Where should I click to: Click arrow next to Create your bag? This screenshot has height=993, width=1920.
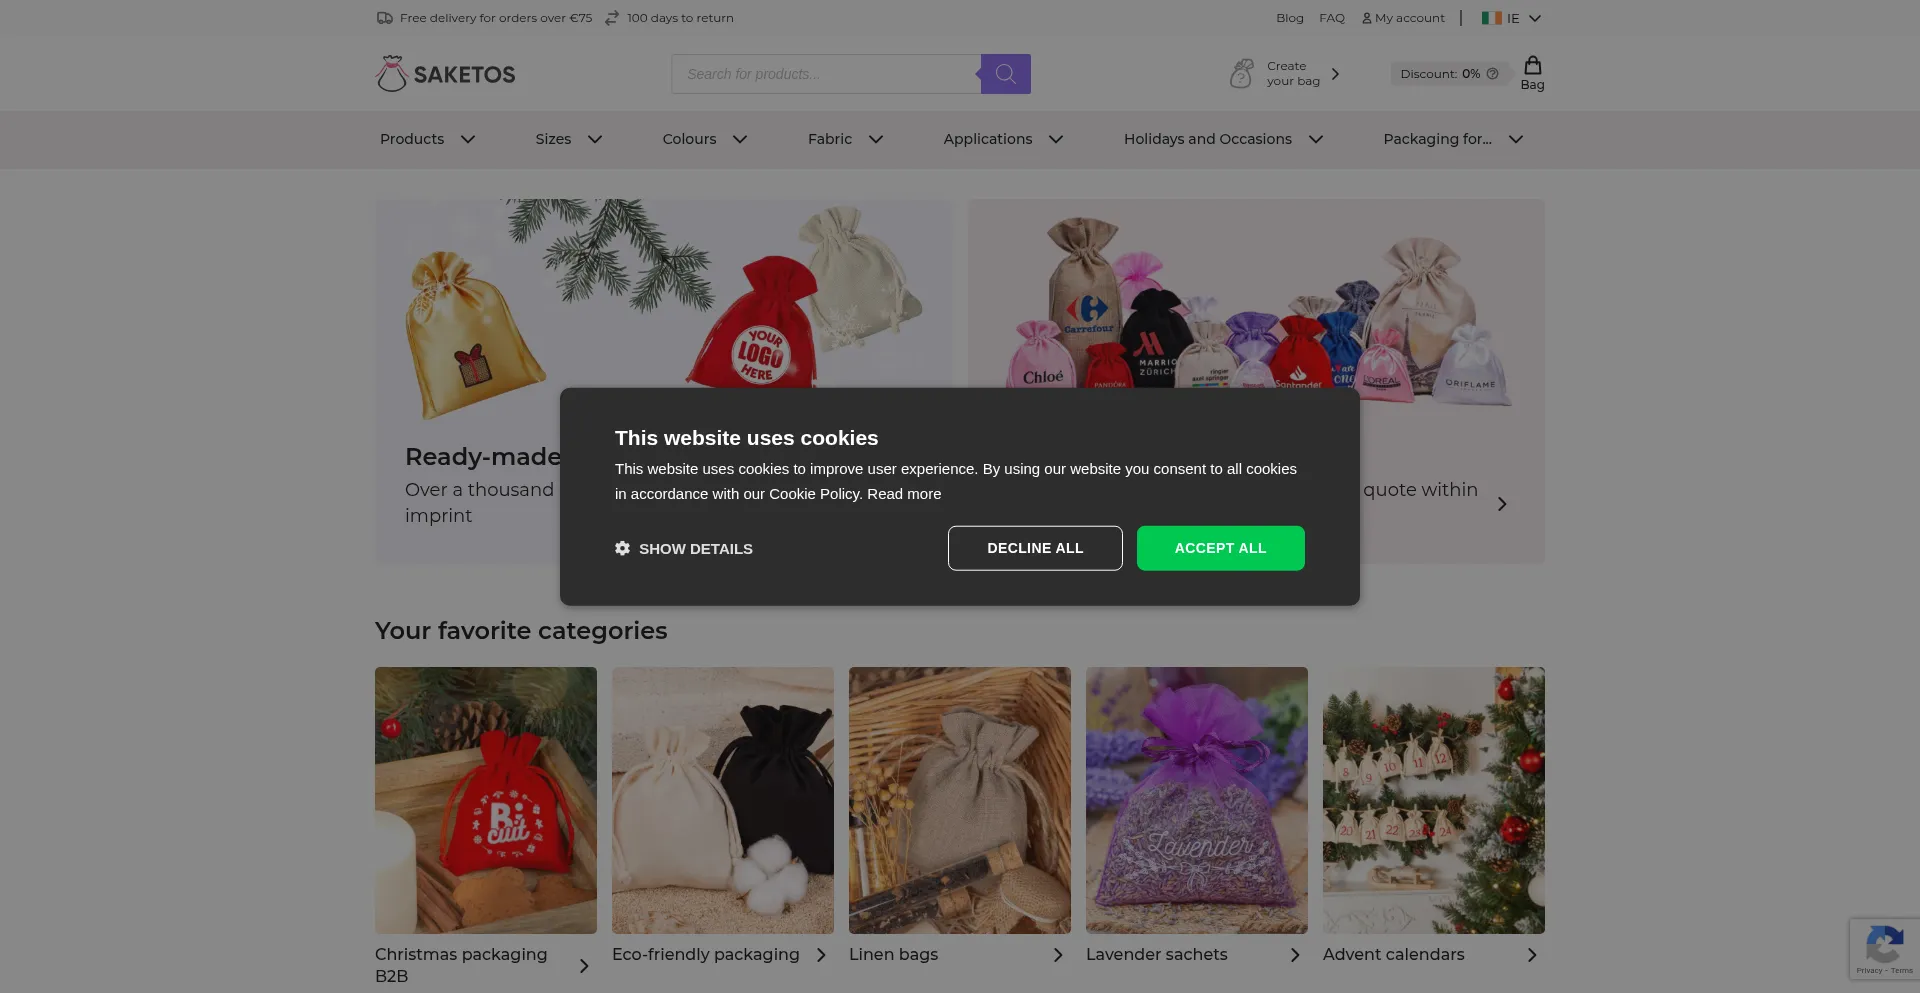click(1335, 74)
